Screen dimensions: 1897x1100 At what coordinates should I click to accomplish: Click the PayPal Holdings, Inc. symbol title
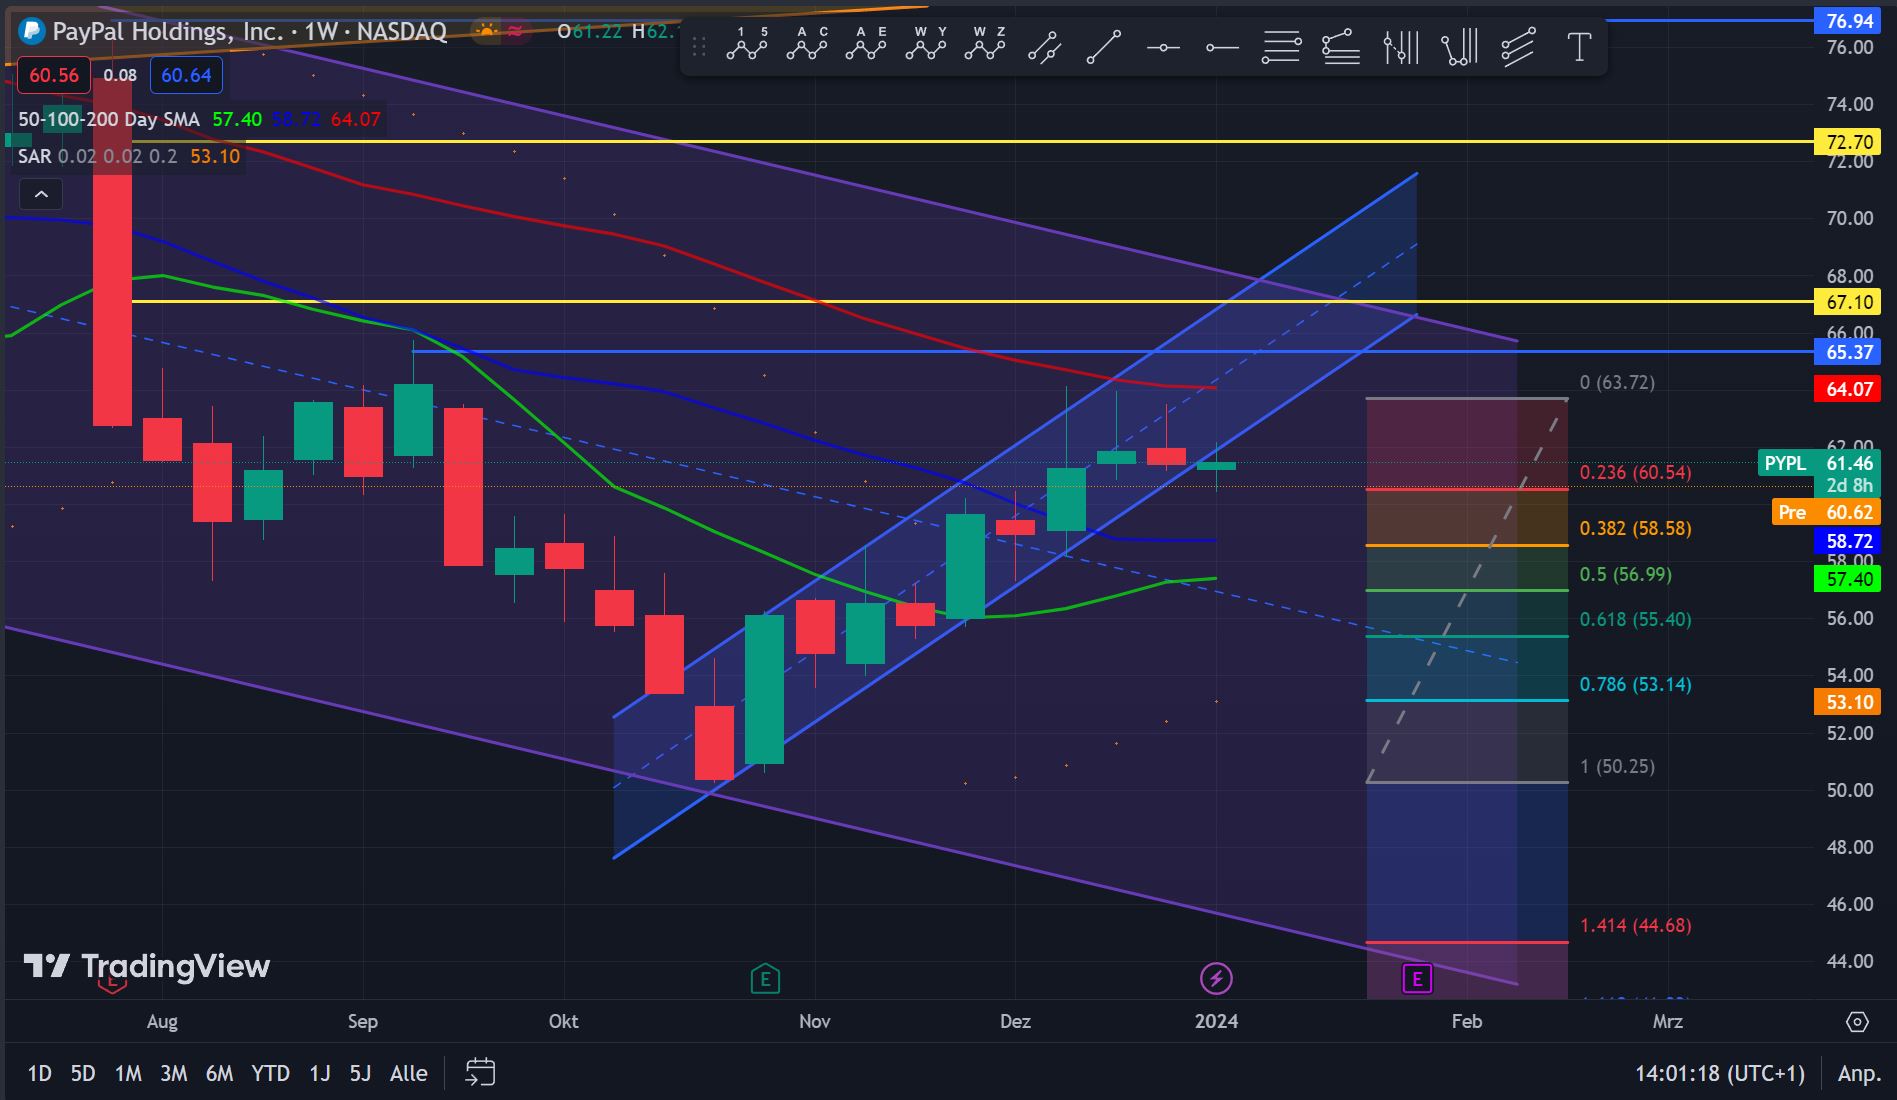pyautogui.click(x=167, y=31)
